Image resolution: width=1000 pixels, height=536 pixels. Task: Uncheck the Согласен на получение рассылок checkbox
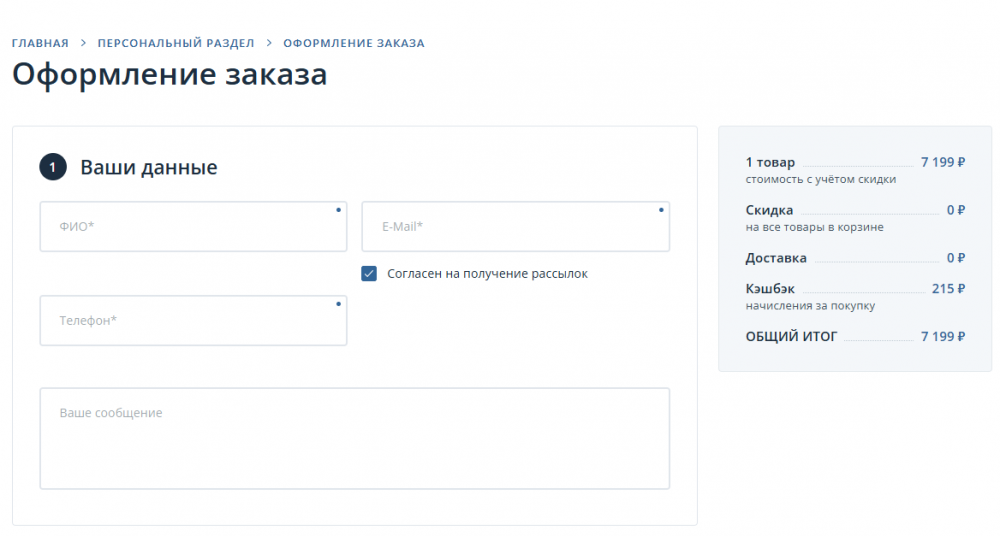tap(369, 274)
